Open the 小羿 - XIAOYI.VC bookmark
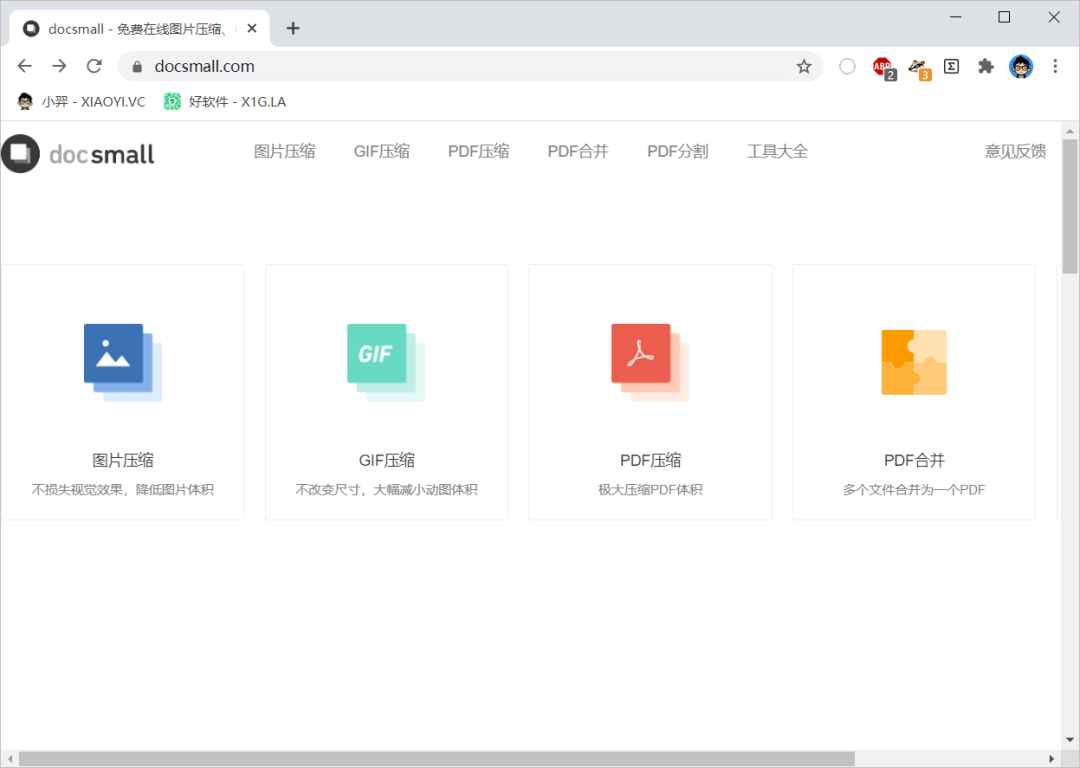 pyautogui.click(x=81, y=101)
